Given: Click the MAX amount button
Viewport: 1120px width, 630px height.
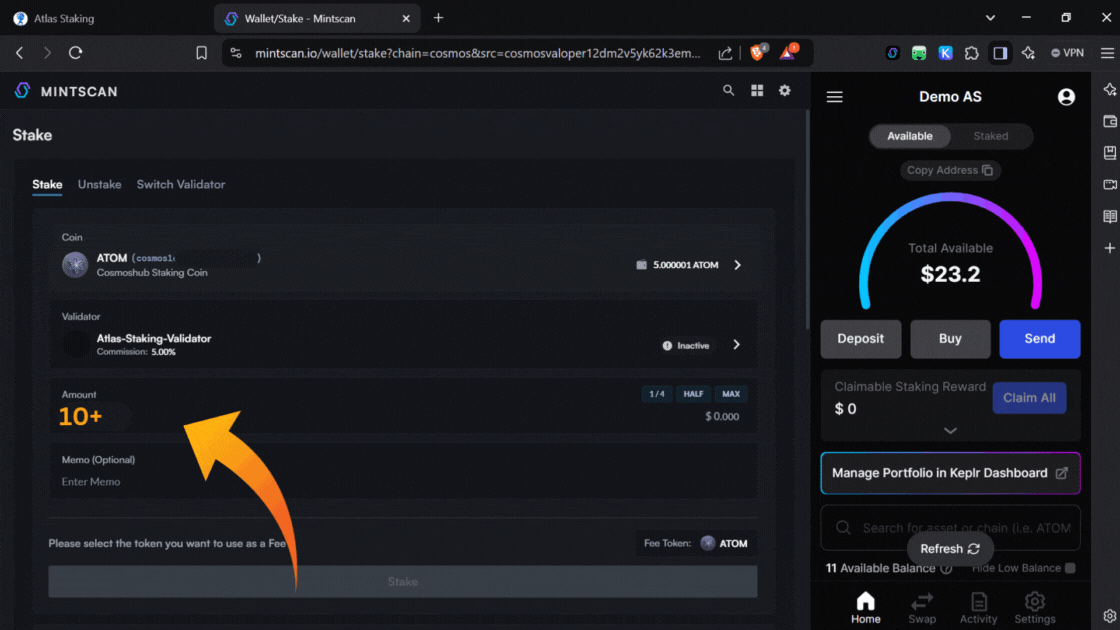Looking at the screenshot, I should pos(731,394).
